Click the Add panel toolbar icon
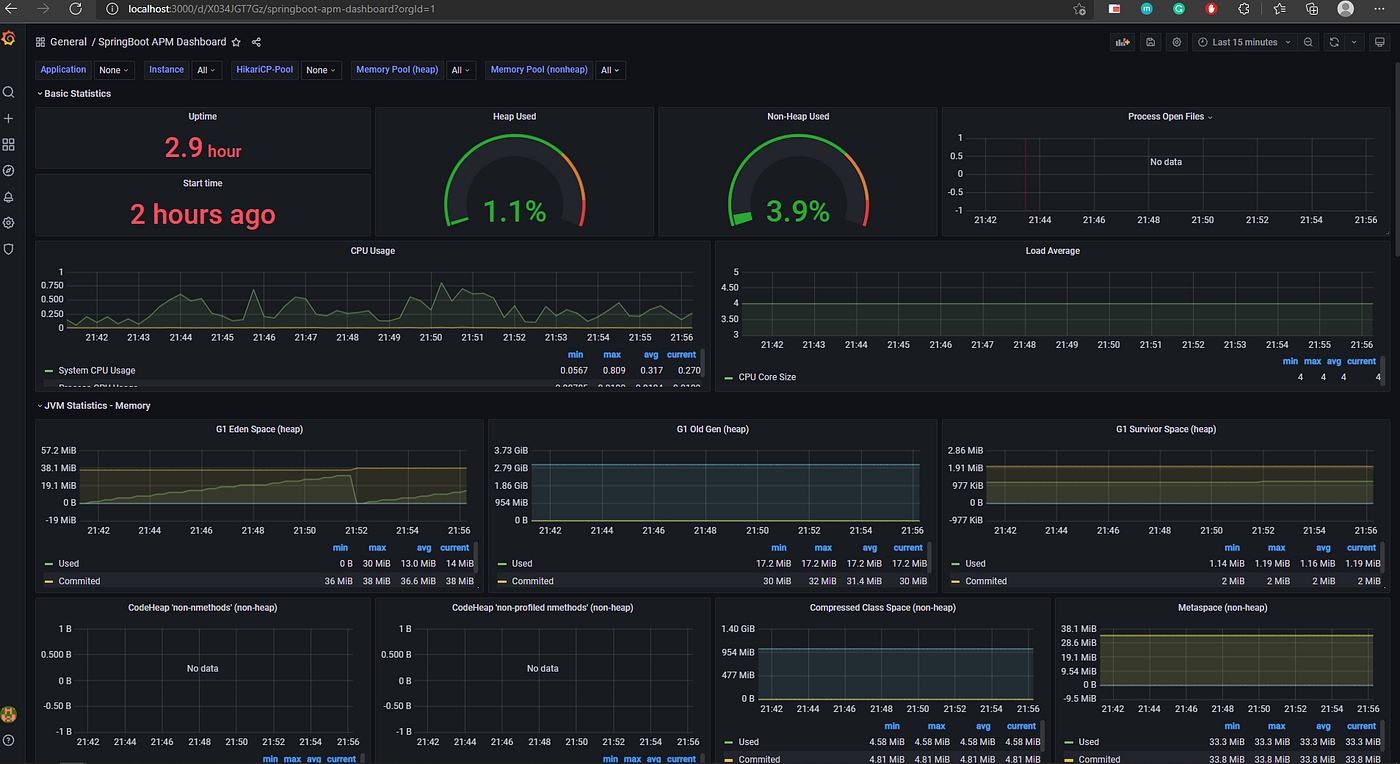 (1123, 42)
